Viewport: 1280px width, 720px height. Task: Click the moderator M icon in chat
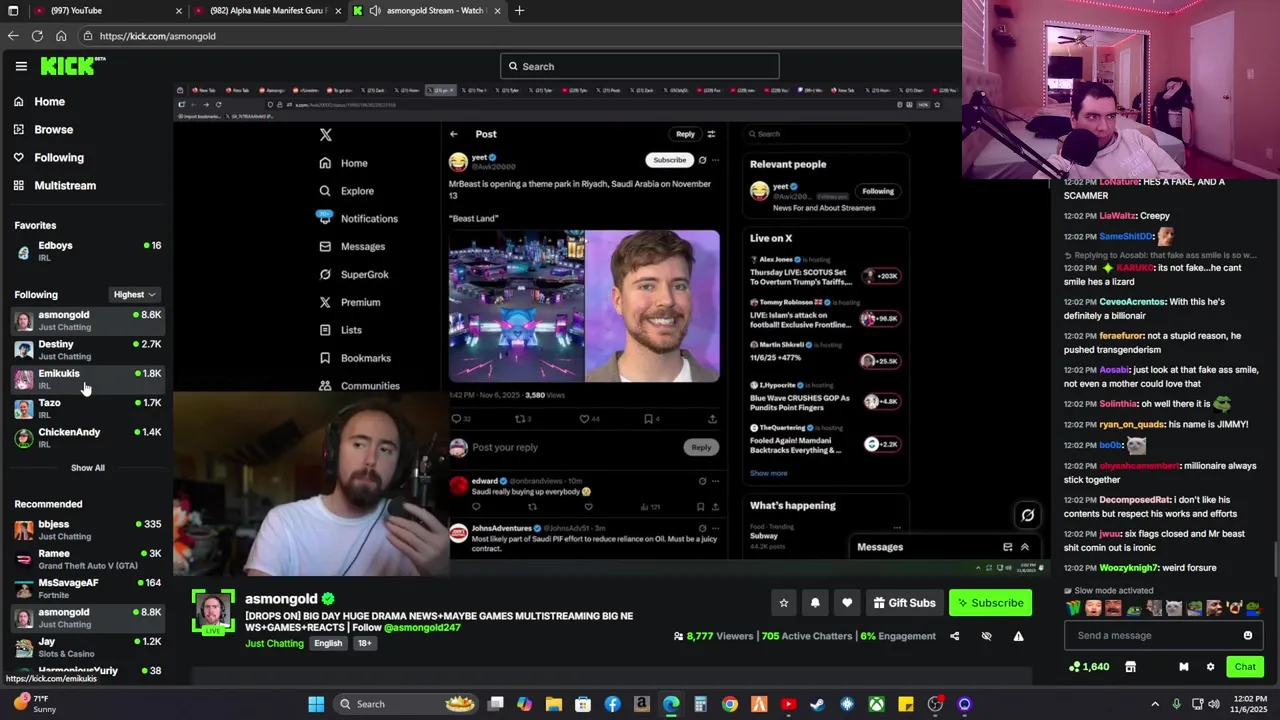(1183, 667)
